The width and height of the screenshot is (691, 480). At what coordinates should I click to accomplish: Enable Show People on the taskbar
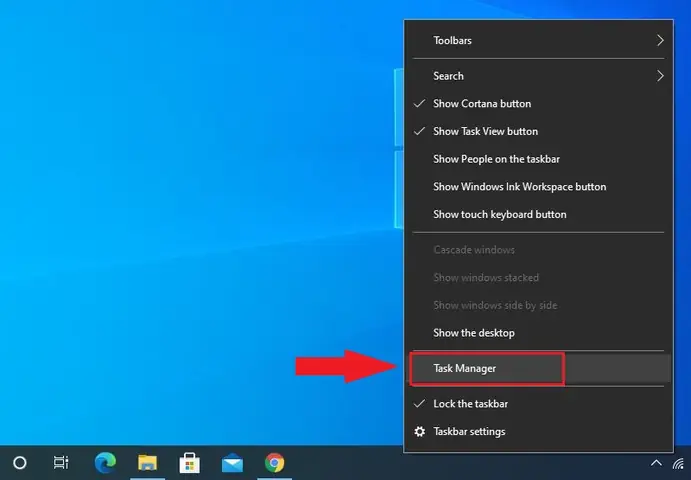539,159
